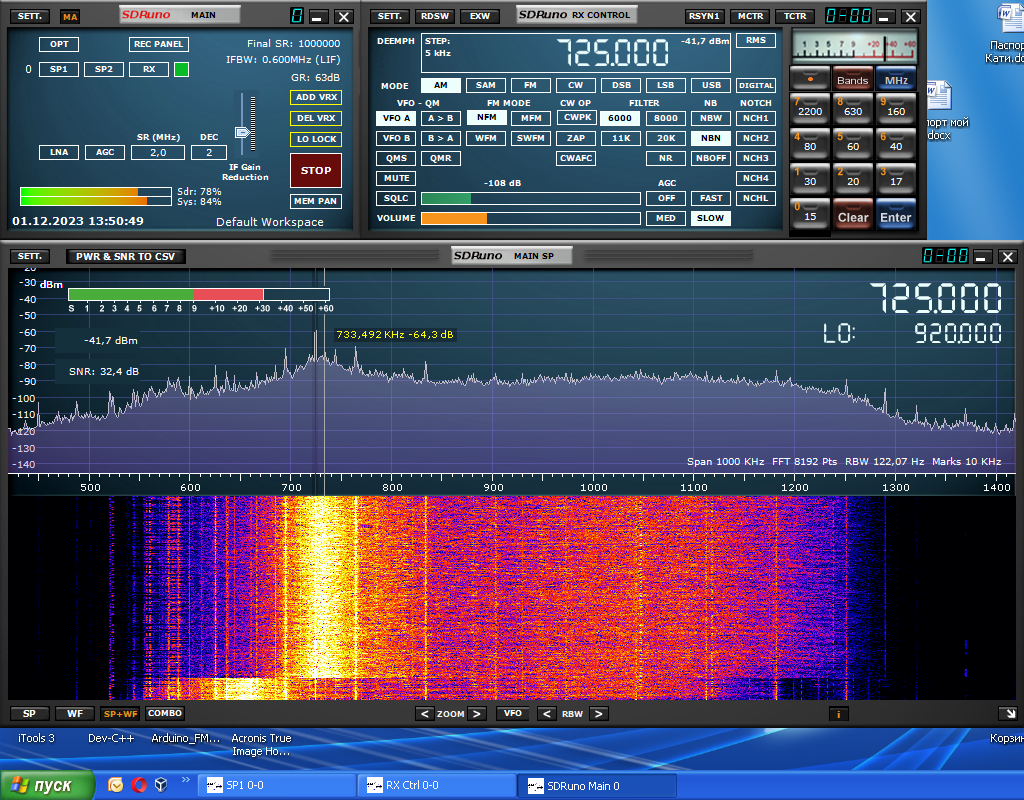Select the COMBO view
Image resolution: width=1024 pixels, height=800 pixels.
coord(165,713)
